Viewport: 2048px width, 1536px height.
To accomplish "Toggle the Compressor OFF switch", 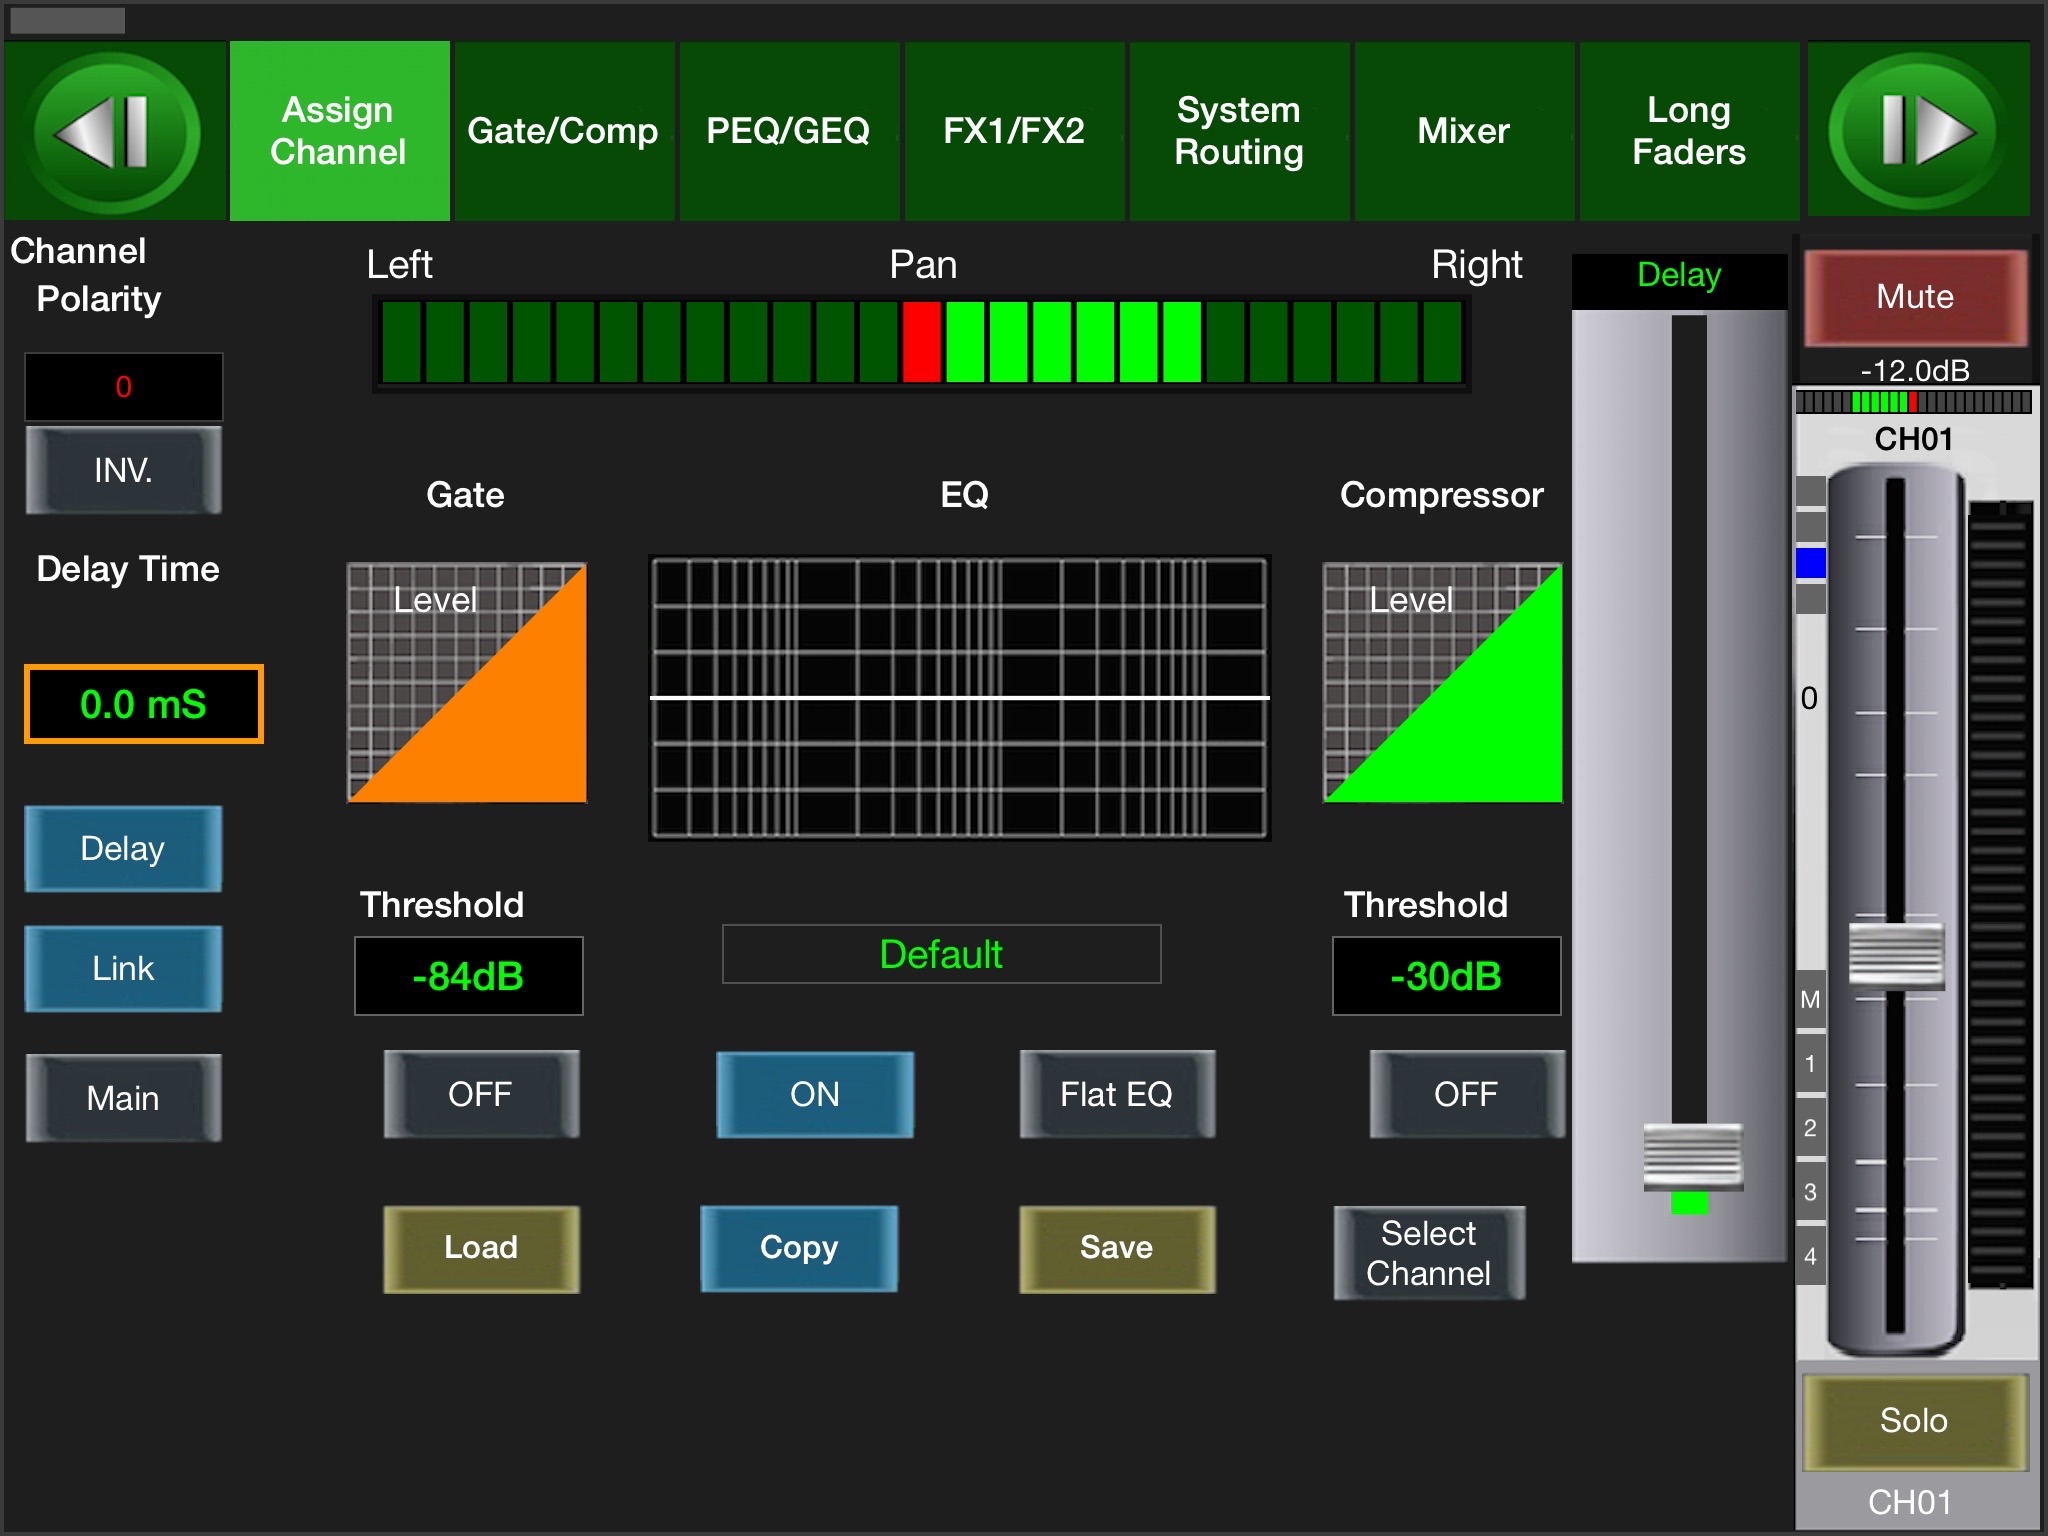I will click(x=1466, y=1094).
